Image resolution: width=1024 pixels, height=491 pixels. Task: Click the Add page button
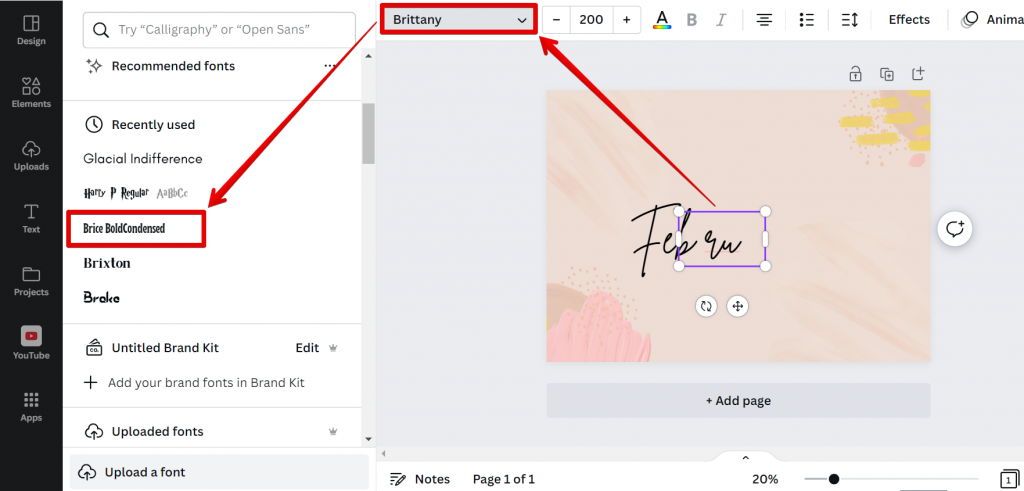click(738, 400)
